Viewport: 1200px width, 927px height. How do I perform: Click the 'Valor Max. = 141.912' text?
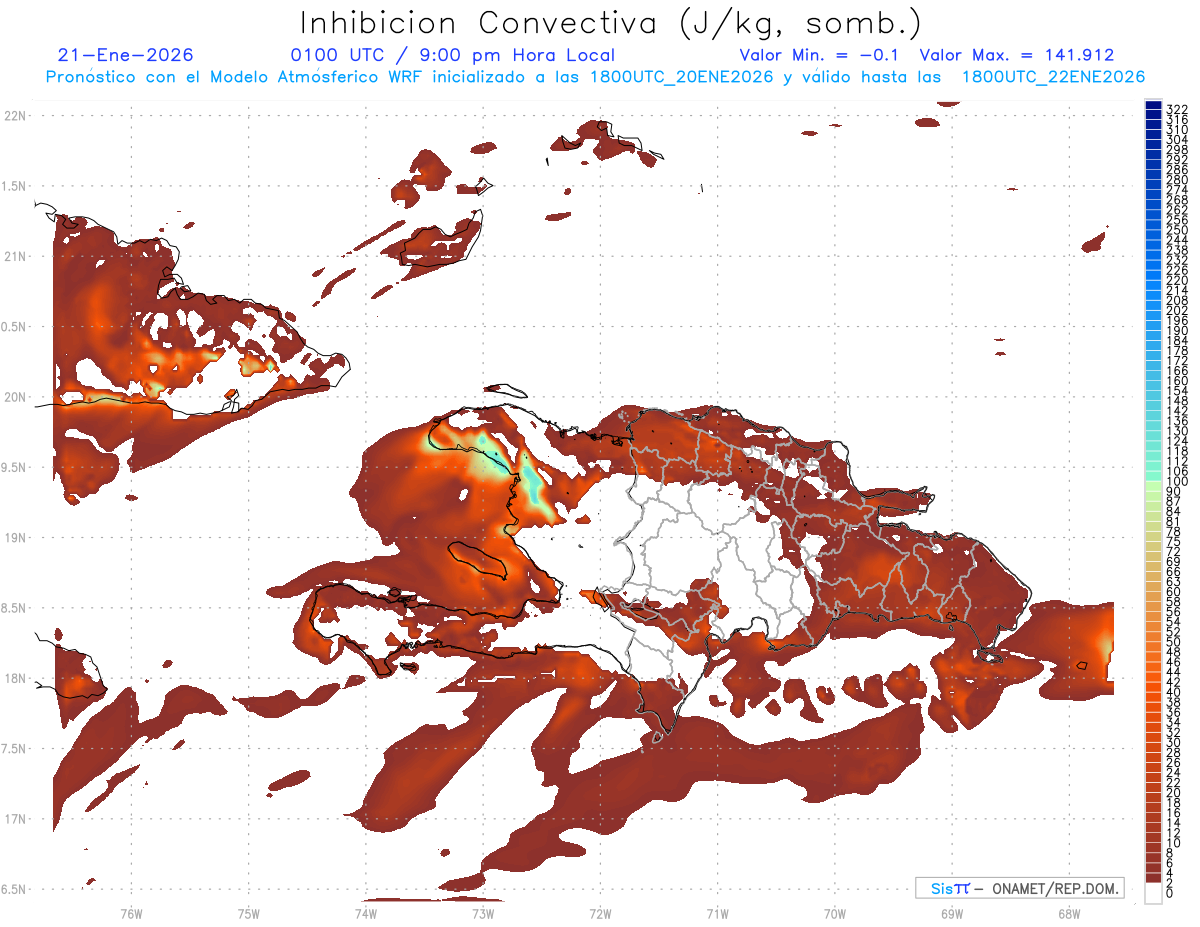pos(1017,55)
